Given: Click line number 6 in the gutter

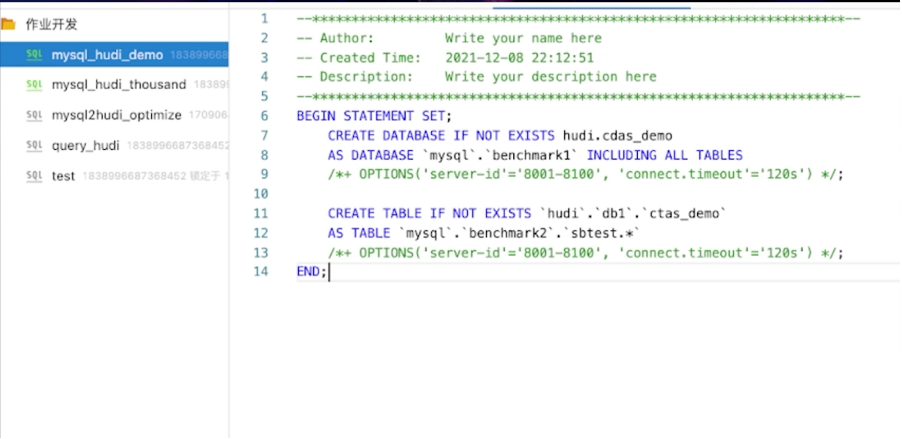Looking at the screenshot, I should 264,116.
